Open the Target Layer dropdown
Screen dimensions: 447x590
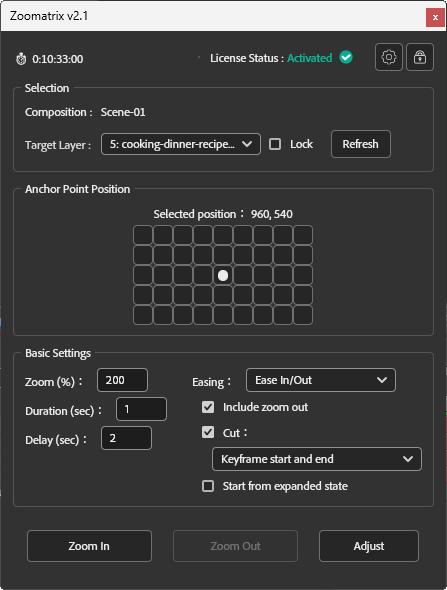(x=181, y=144)
